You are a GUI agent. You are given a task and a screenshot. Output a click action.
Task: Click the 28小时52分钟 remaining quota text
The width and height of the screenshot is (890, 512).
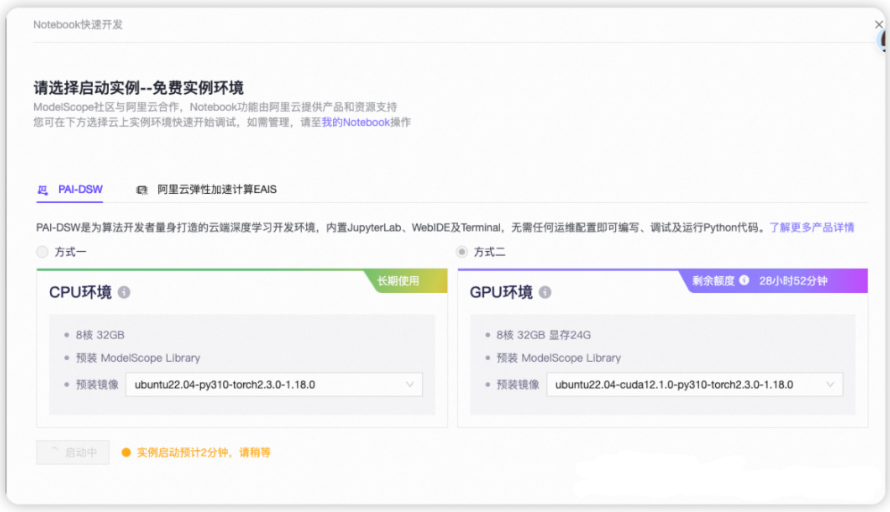point(793,281)
